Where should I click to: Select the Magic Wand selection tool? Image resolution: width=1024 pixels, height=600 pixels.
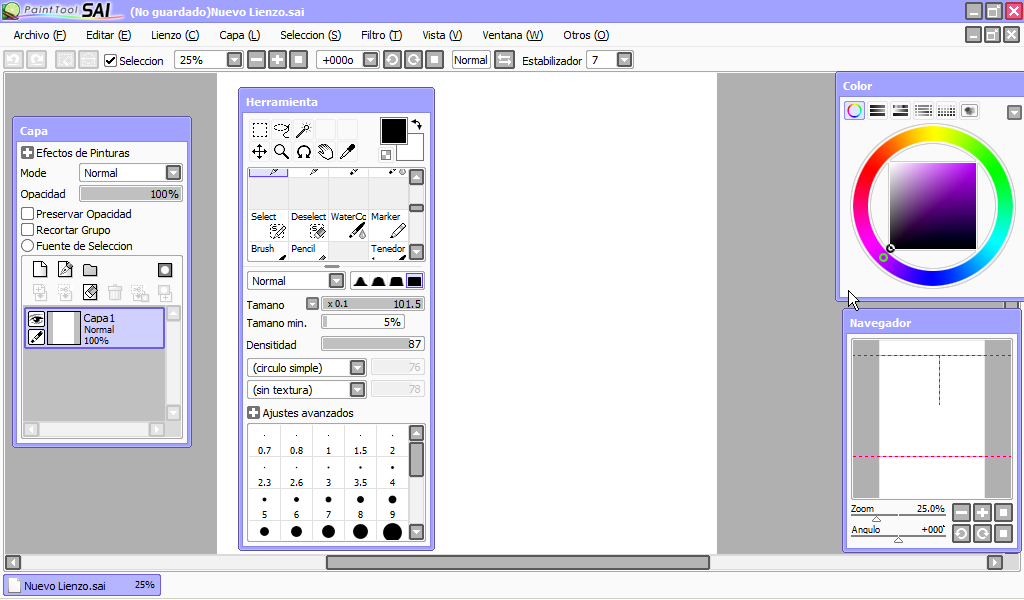click(304, 128)
